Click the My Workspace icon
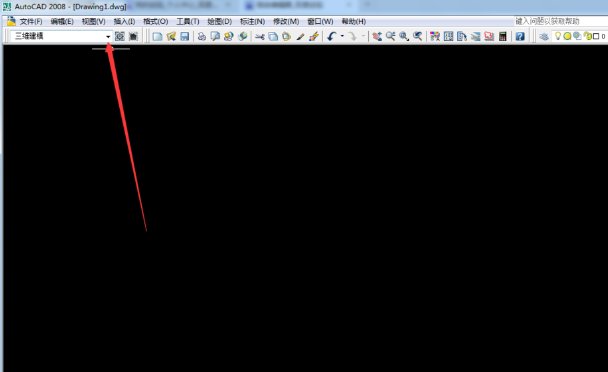 pyautogui.click(x=133, y=36)
